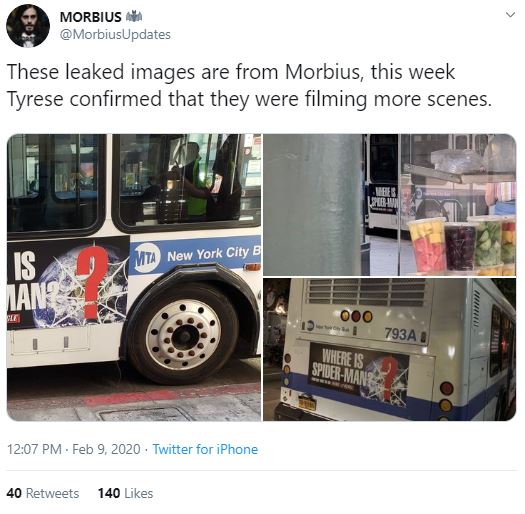
Task: Click the Feb 9, 2020 date
Action: tap(106, 449)
